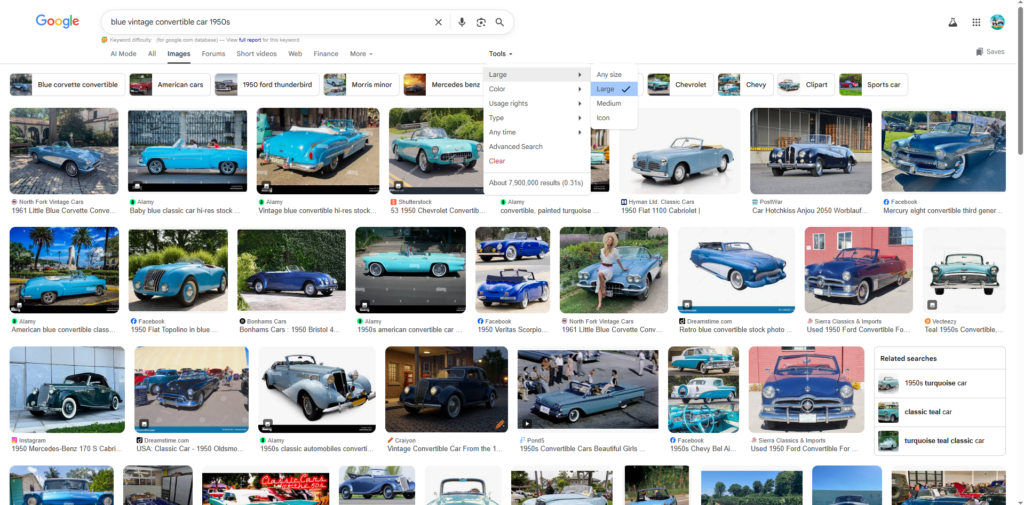Open Search Labs flask icon

(x=952, y=22)
